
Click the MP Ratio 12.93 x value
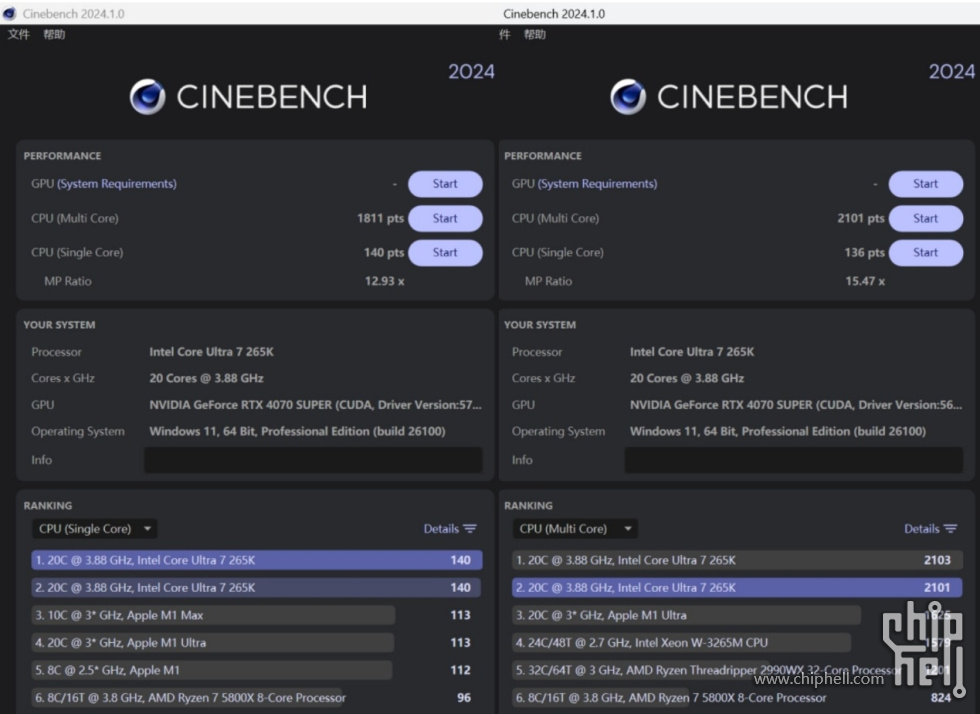(x=384, y=281)
